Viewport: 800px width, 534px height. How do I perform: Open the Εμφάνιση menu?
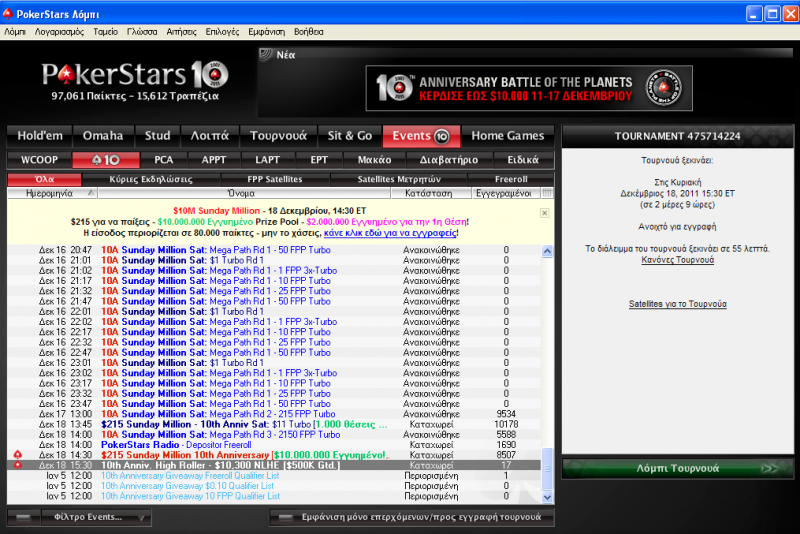[266, 32]
